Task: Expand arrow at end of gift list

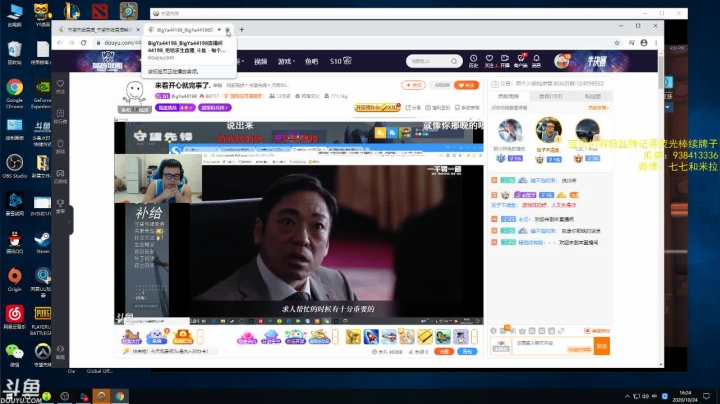Action: [474, 337]
